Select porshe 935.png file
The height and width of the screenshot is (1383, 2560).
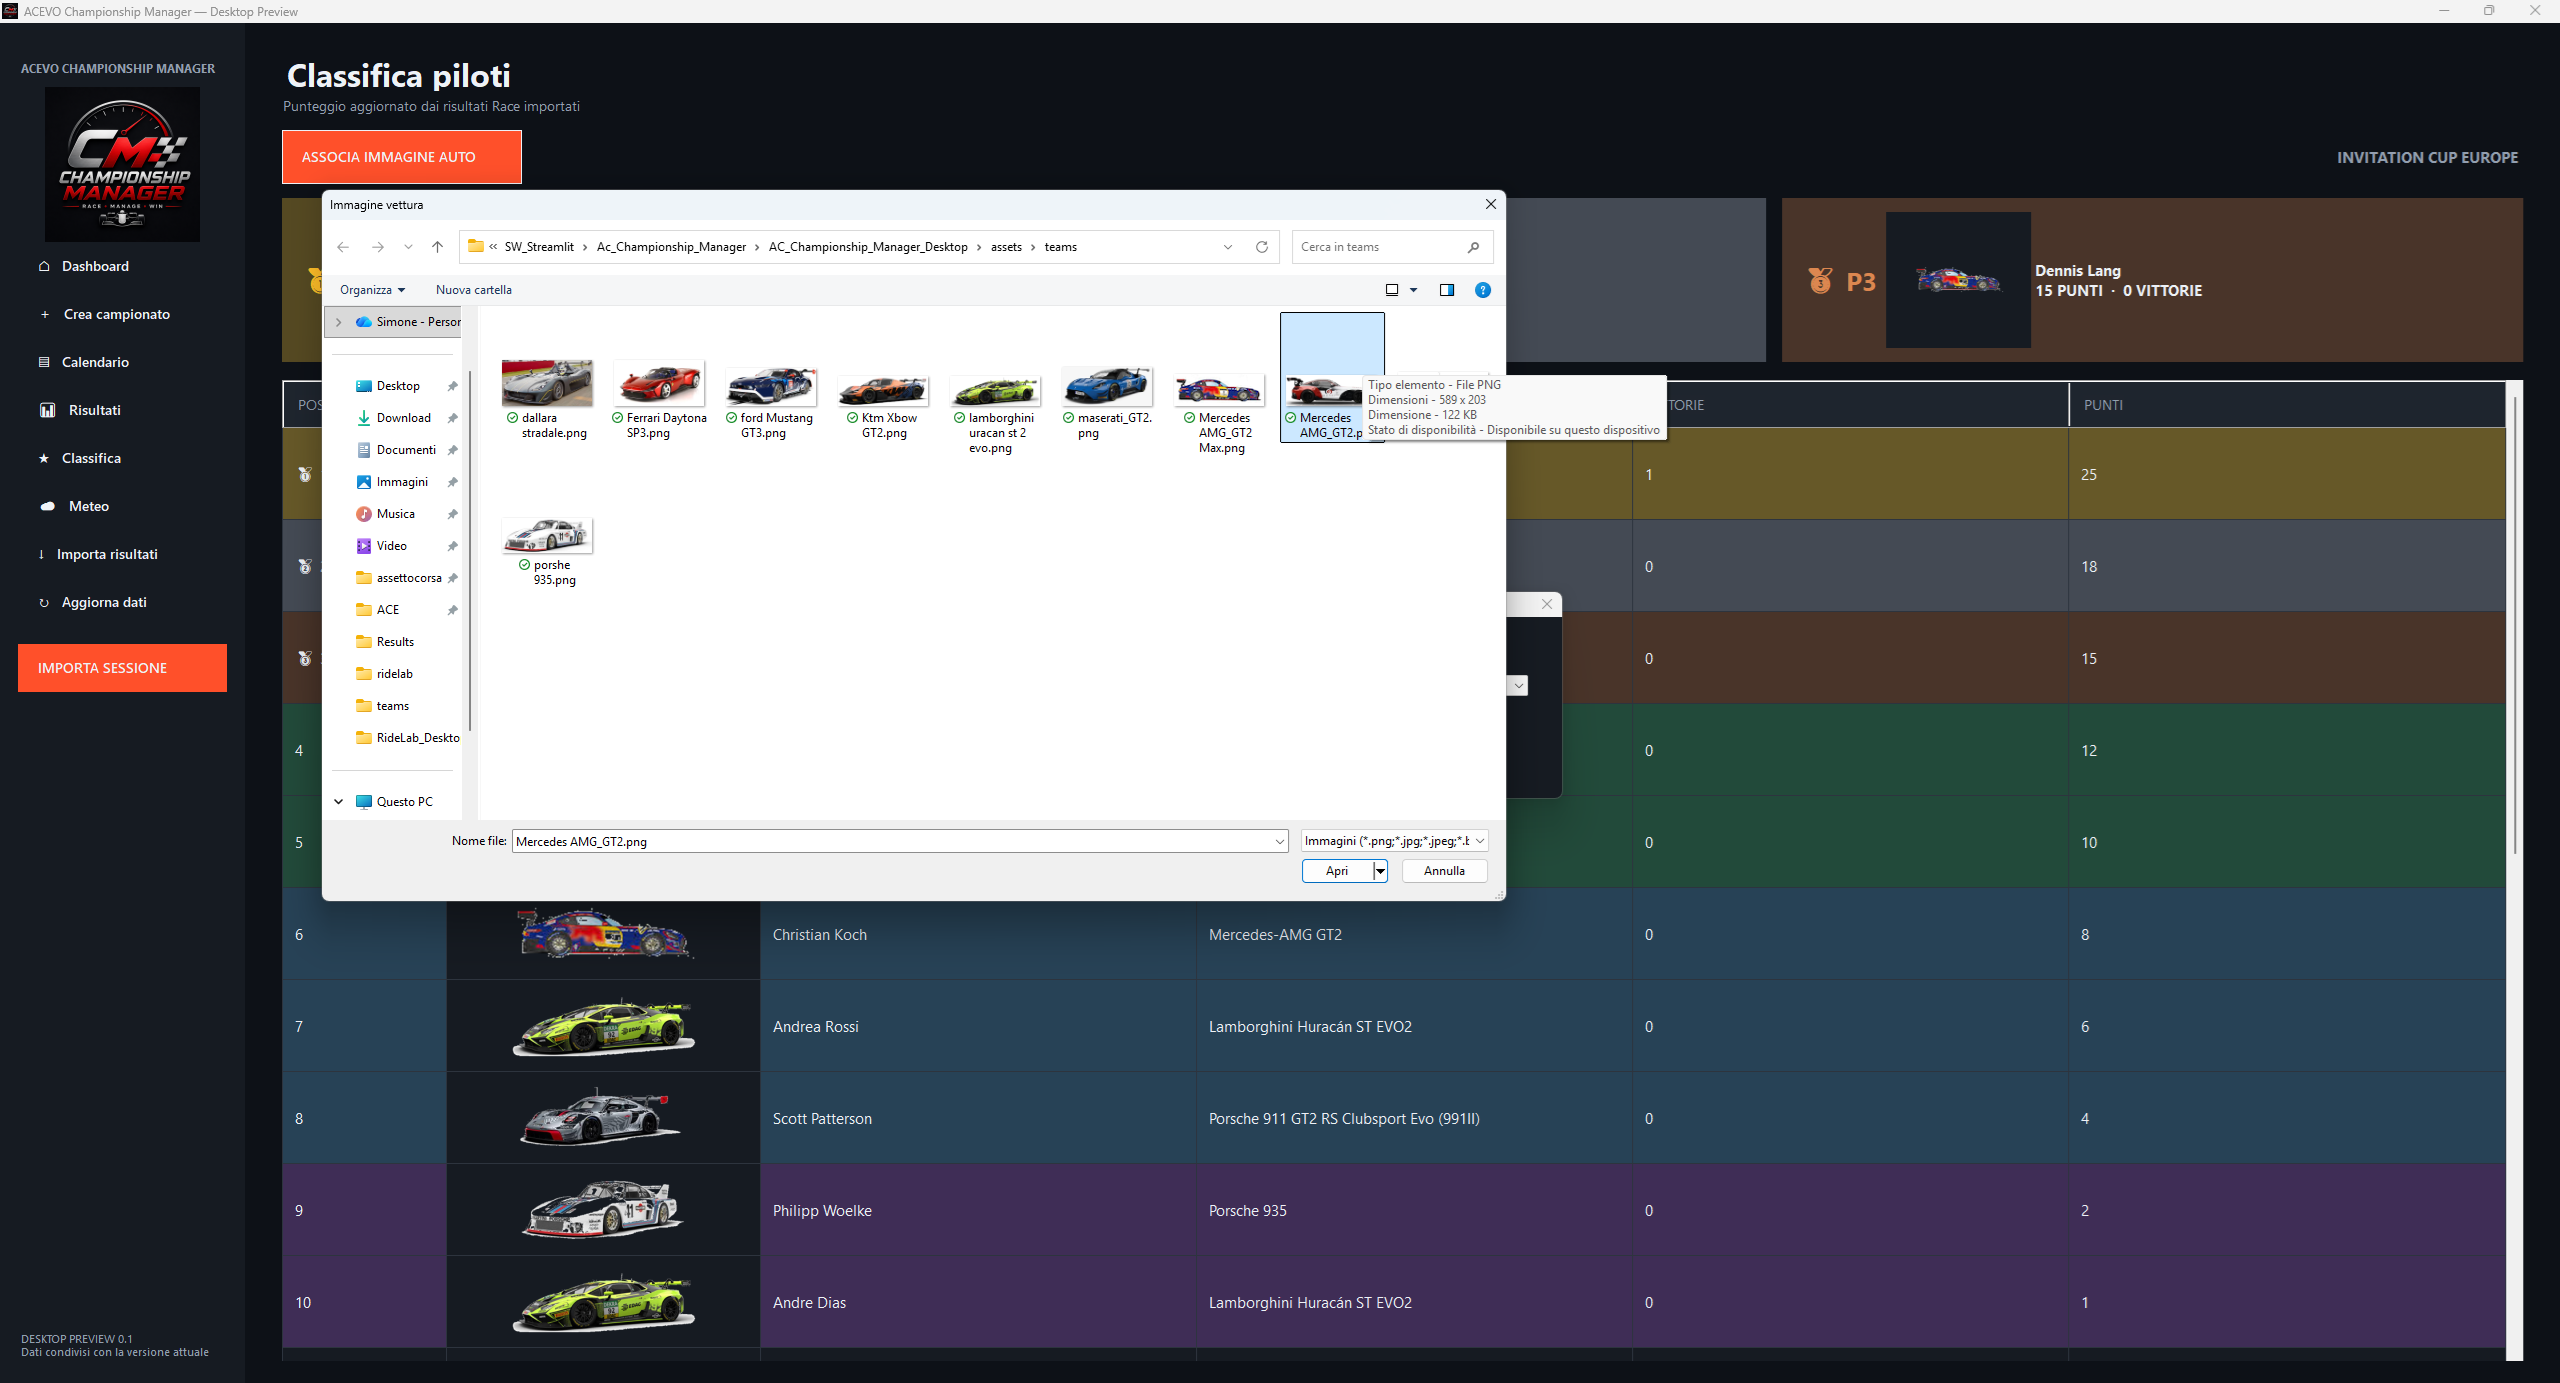[x=547, y=552]
